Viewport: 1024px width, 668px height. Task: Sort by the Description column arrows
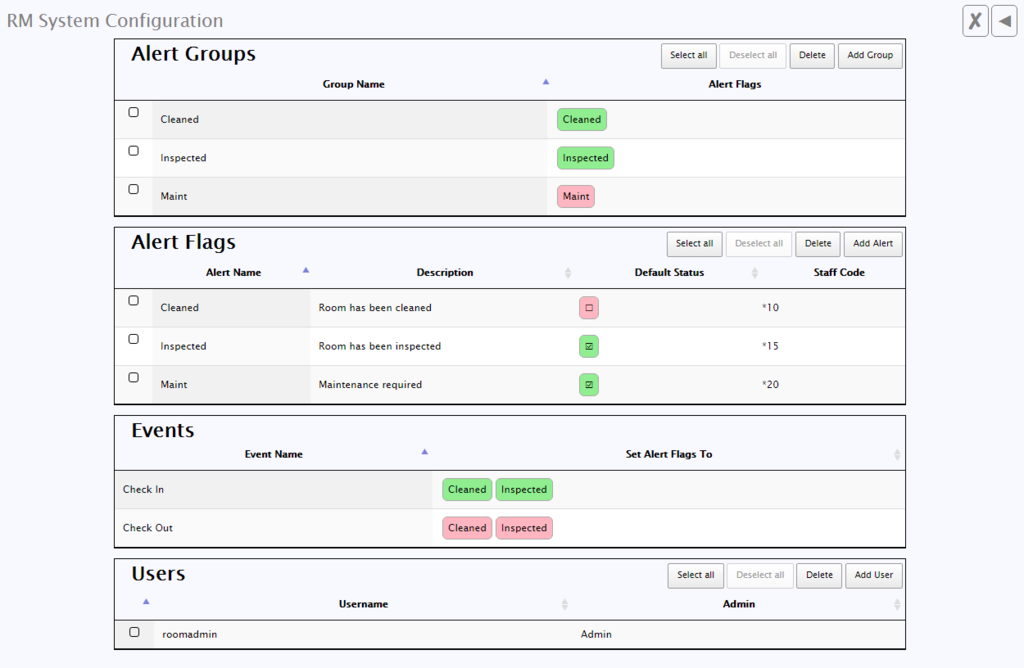point(568,273)
